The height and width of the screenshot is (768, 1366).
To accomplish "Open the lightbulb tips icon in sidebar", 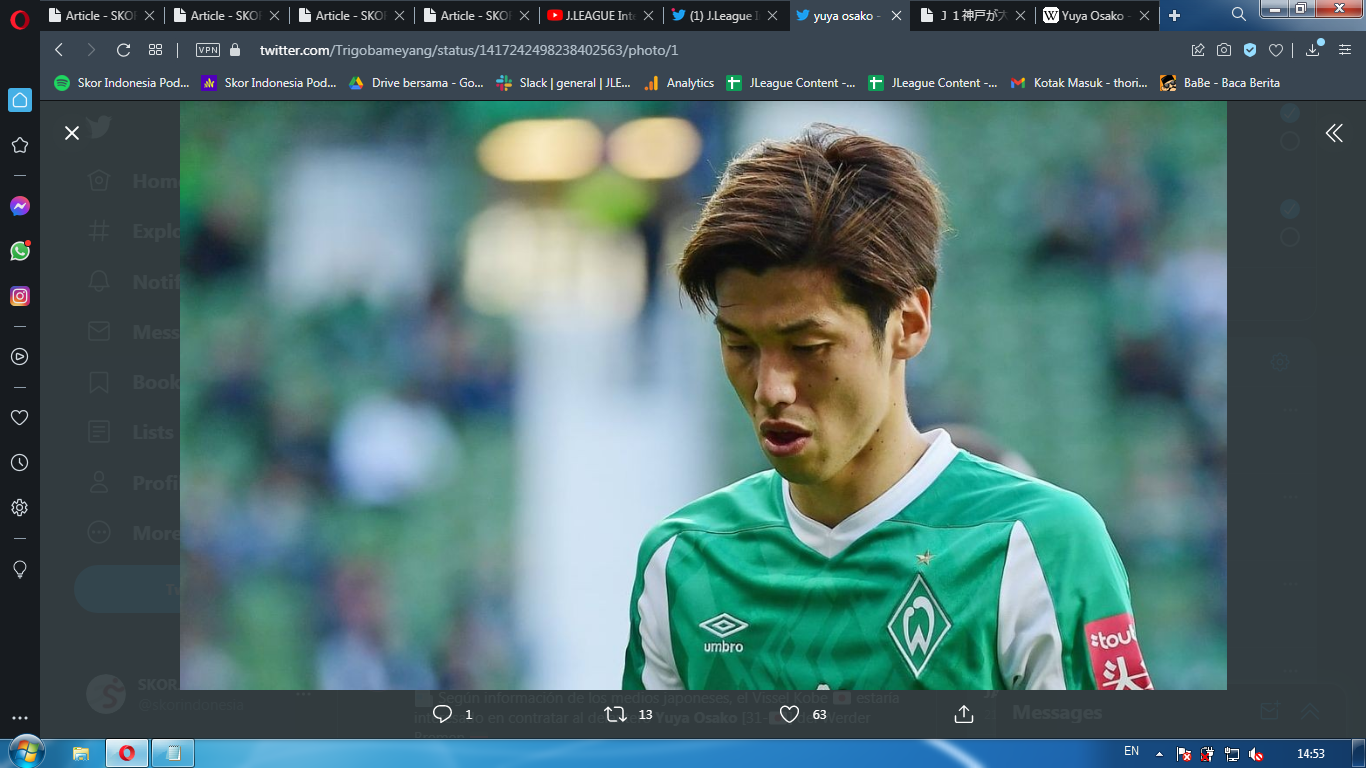I will (x=20, y=569).
